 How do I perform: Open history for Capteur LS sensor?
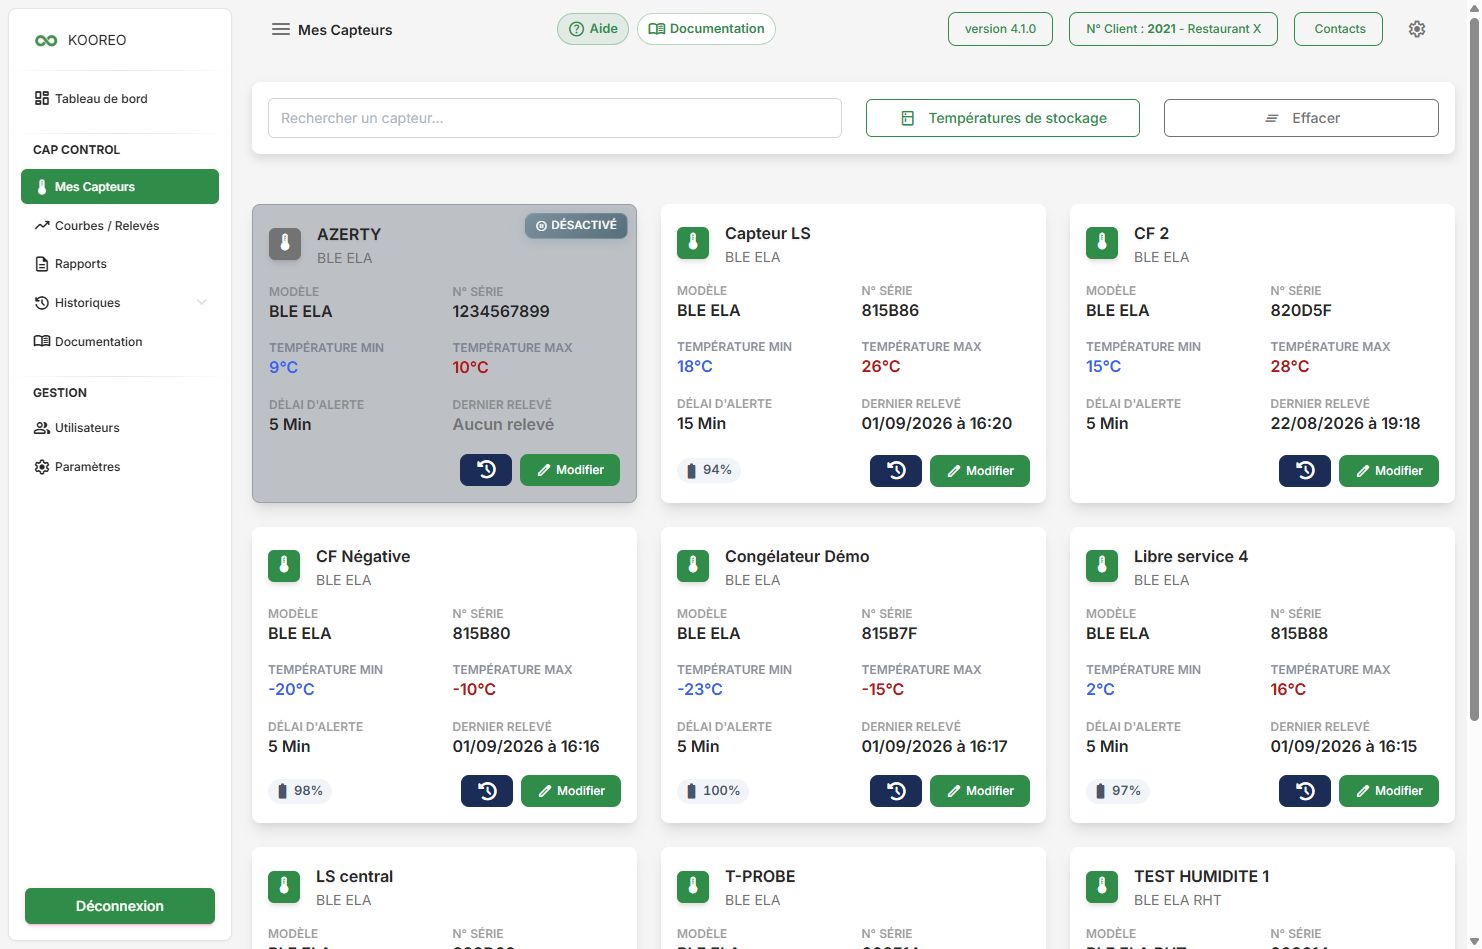896,471
